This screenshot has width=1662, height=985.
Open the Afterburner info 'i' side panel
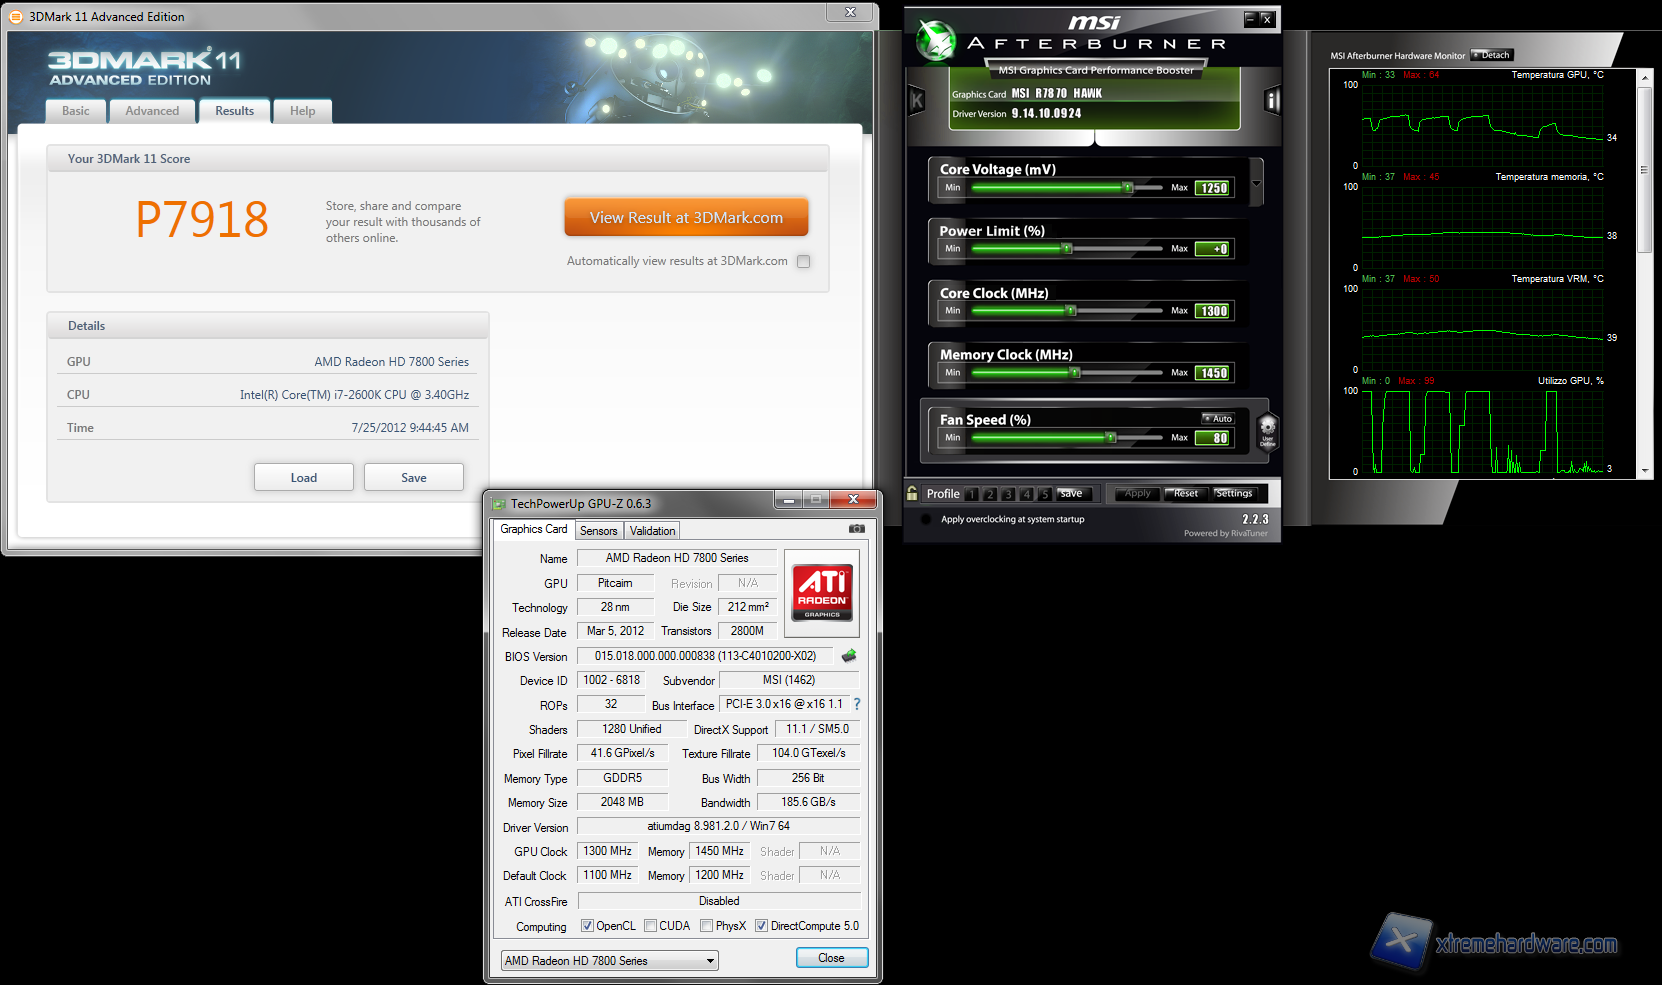pos(1272,100)
